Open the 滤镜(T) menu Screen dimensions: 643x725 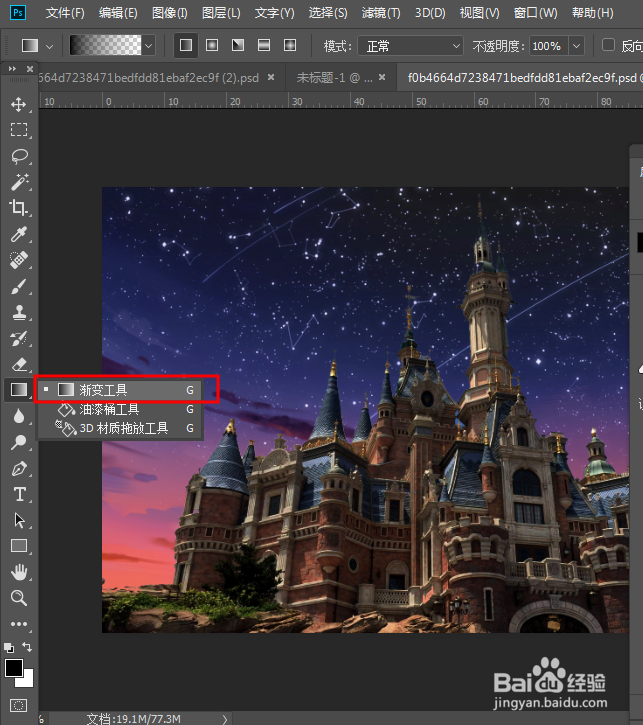pyautogui.click(x=381, y=13)
